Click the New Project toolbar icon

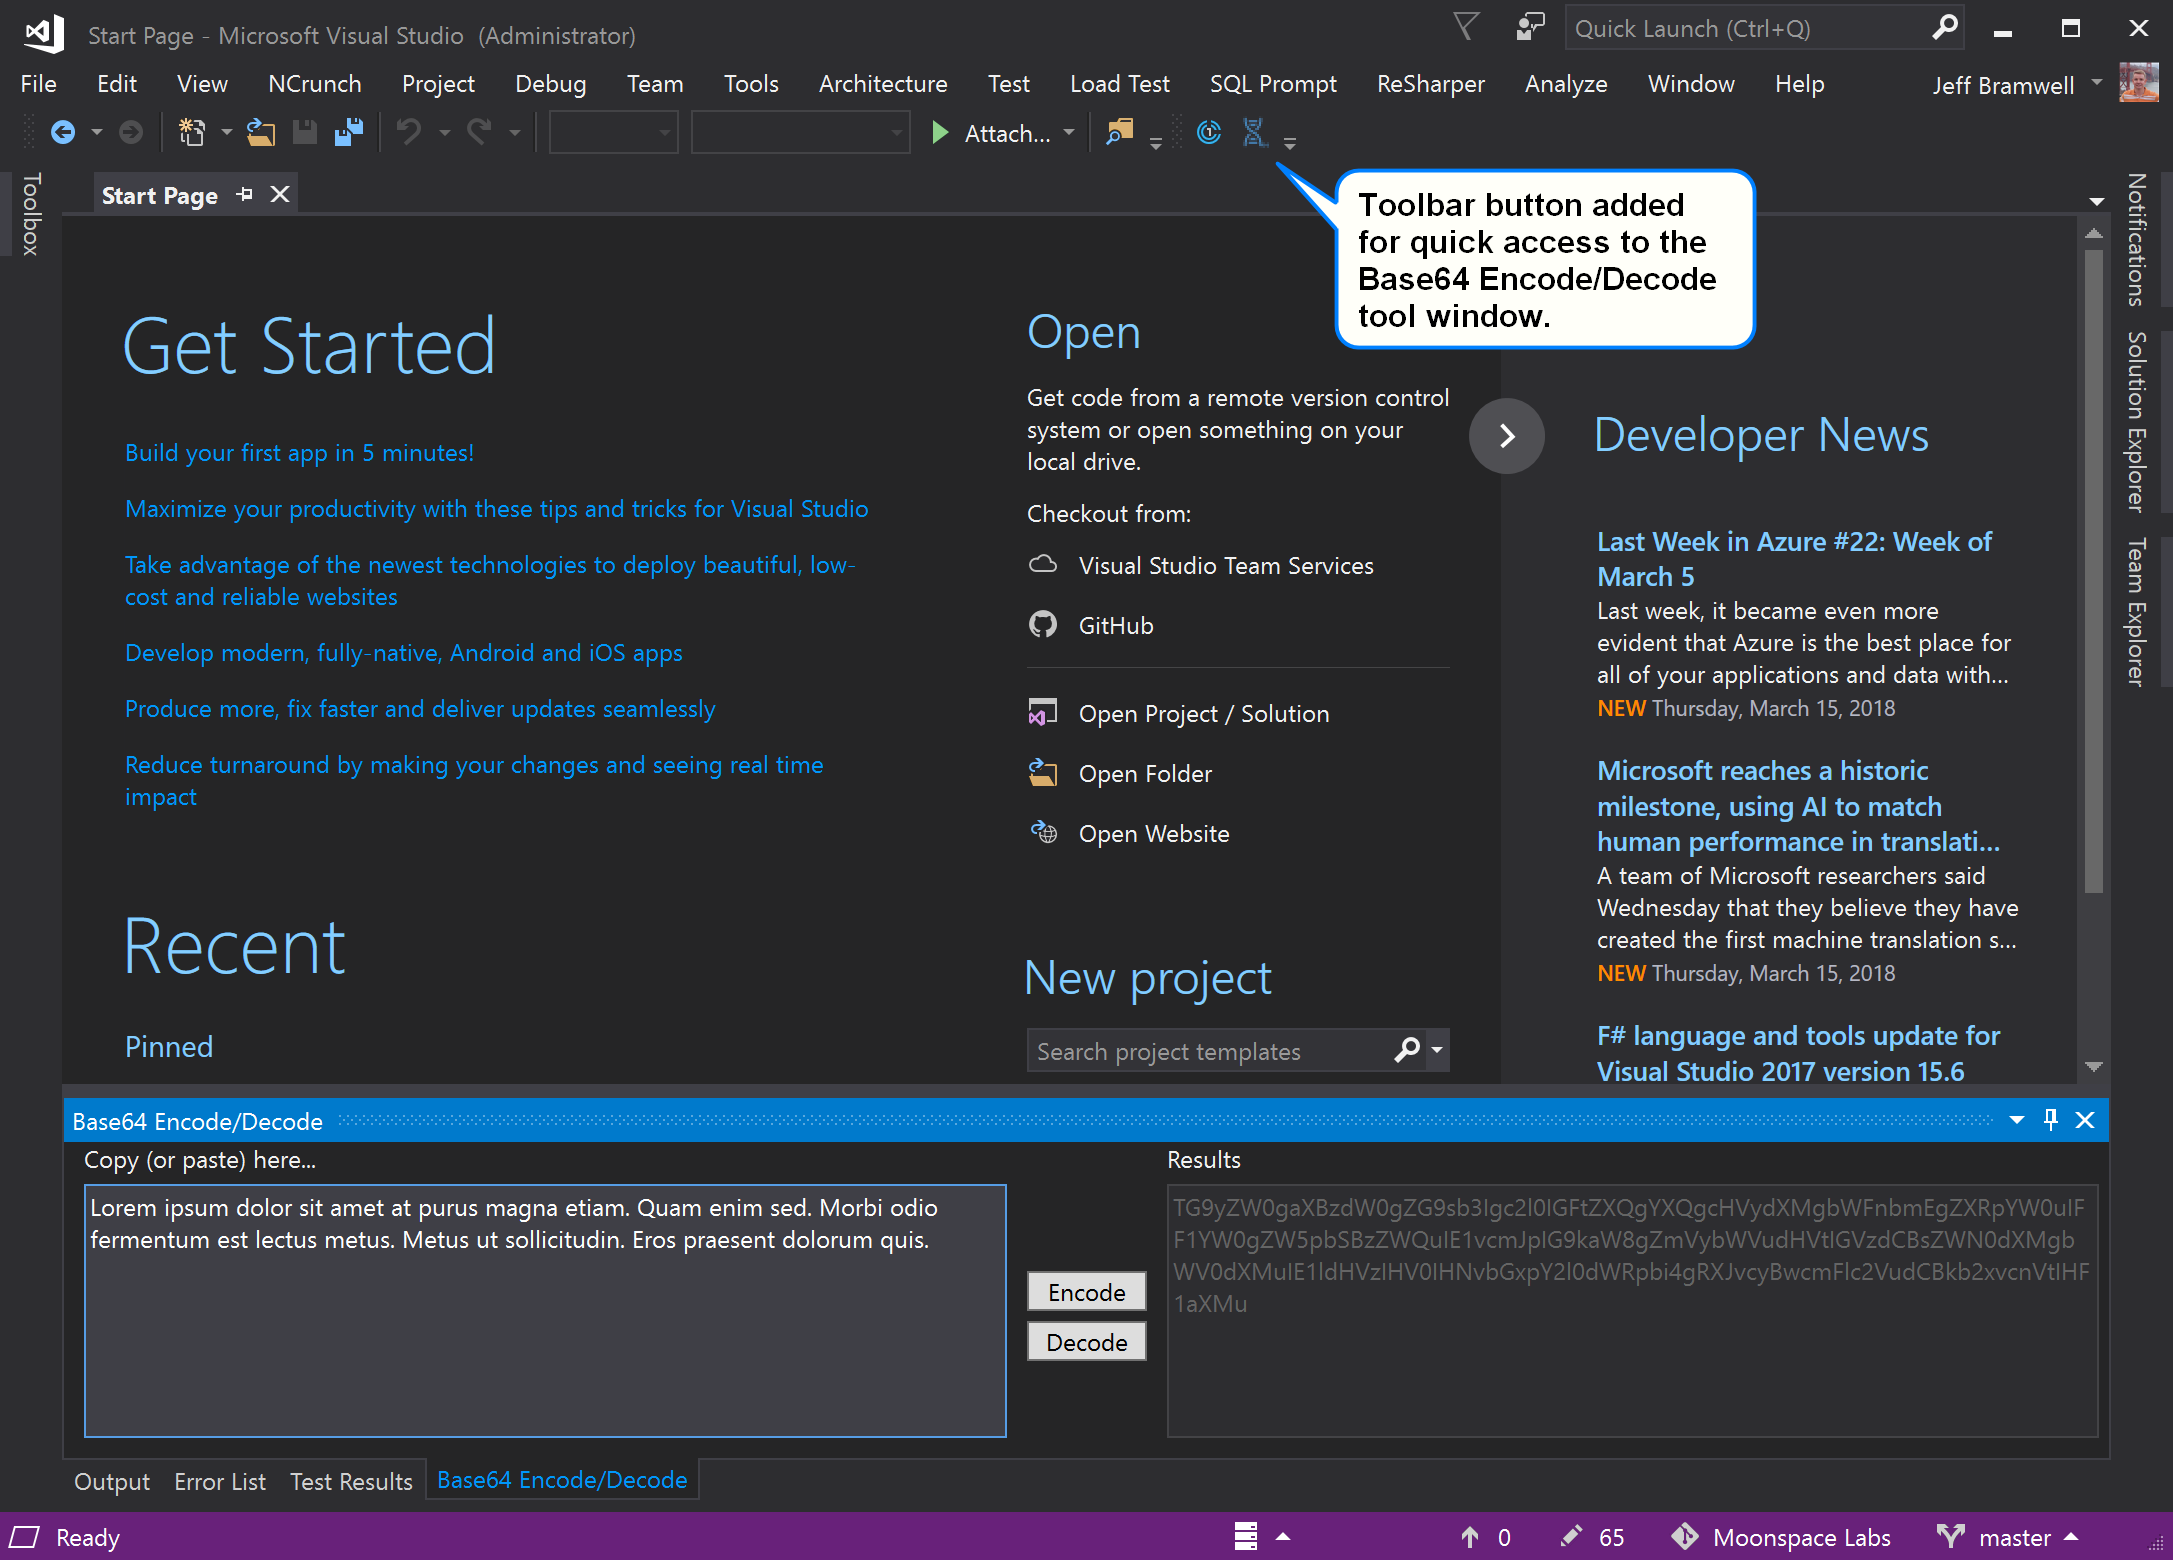click(192, 131)
